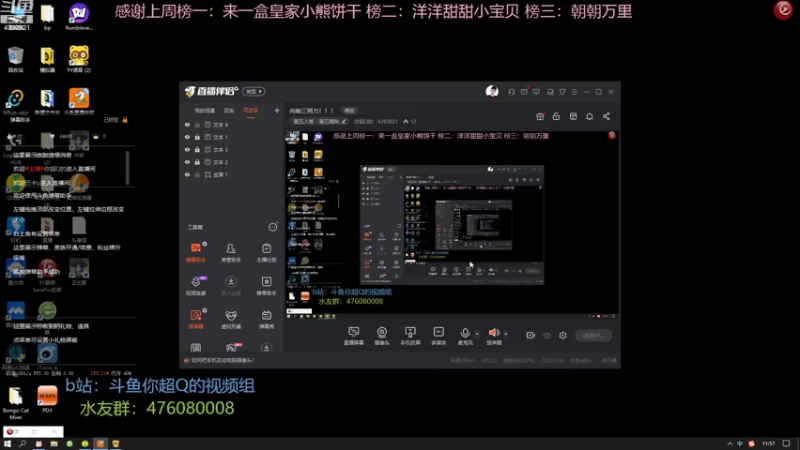The height and width of the screenshot is (450, 800).
Task: Open the user avatar profile
Action: pyautogui.click(x=492, y=91)
